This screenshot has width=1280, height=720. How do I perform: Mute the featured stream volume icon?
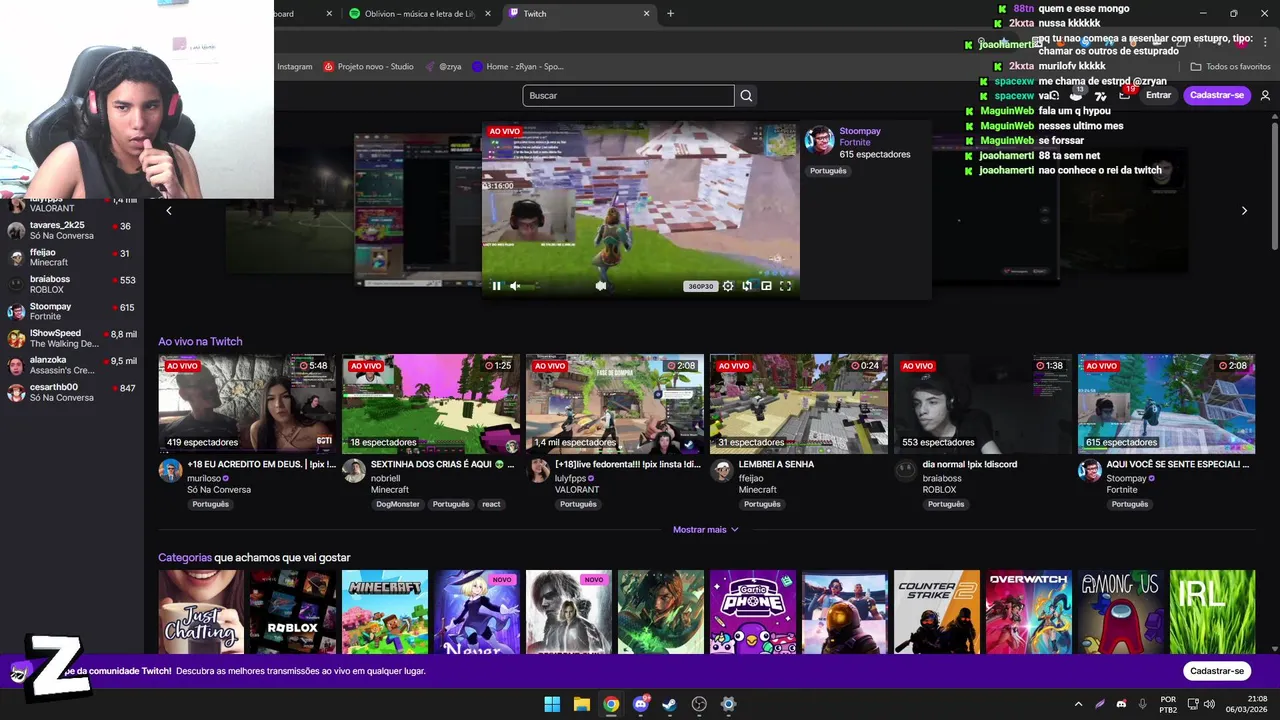click(x=515, y=286)
